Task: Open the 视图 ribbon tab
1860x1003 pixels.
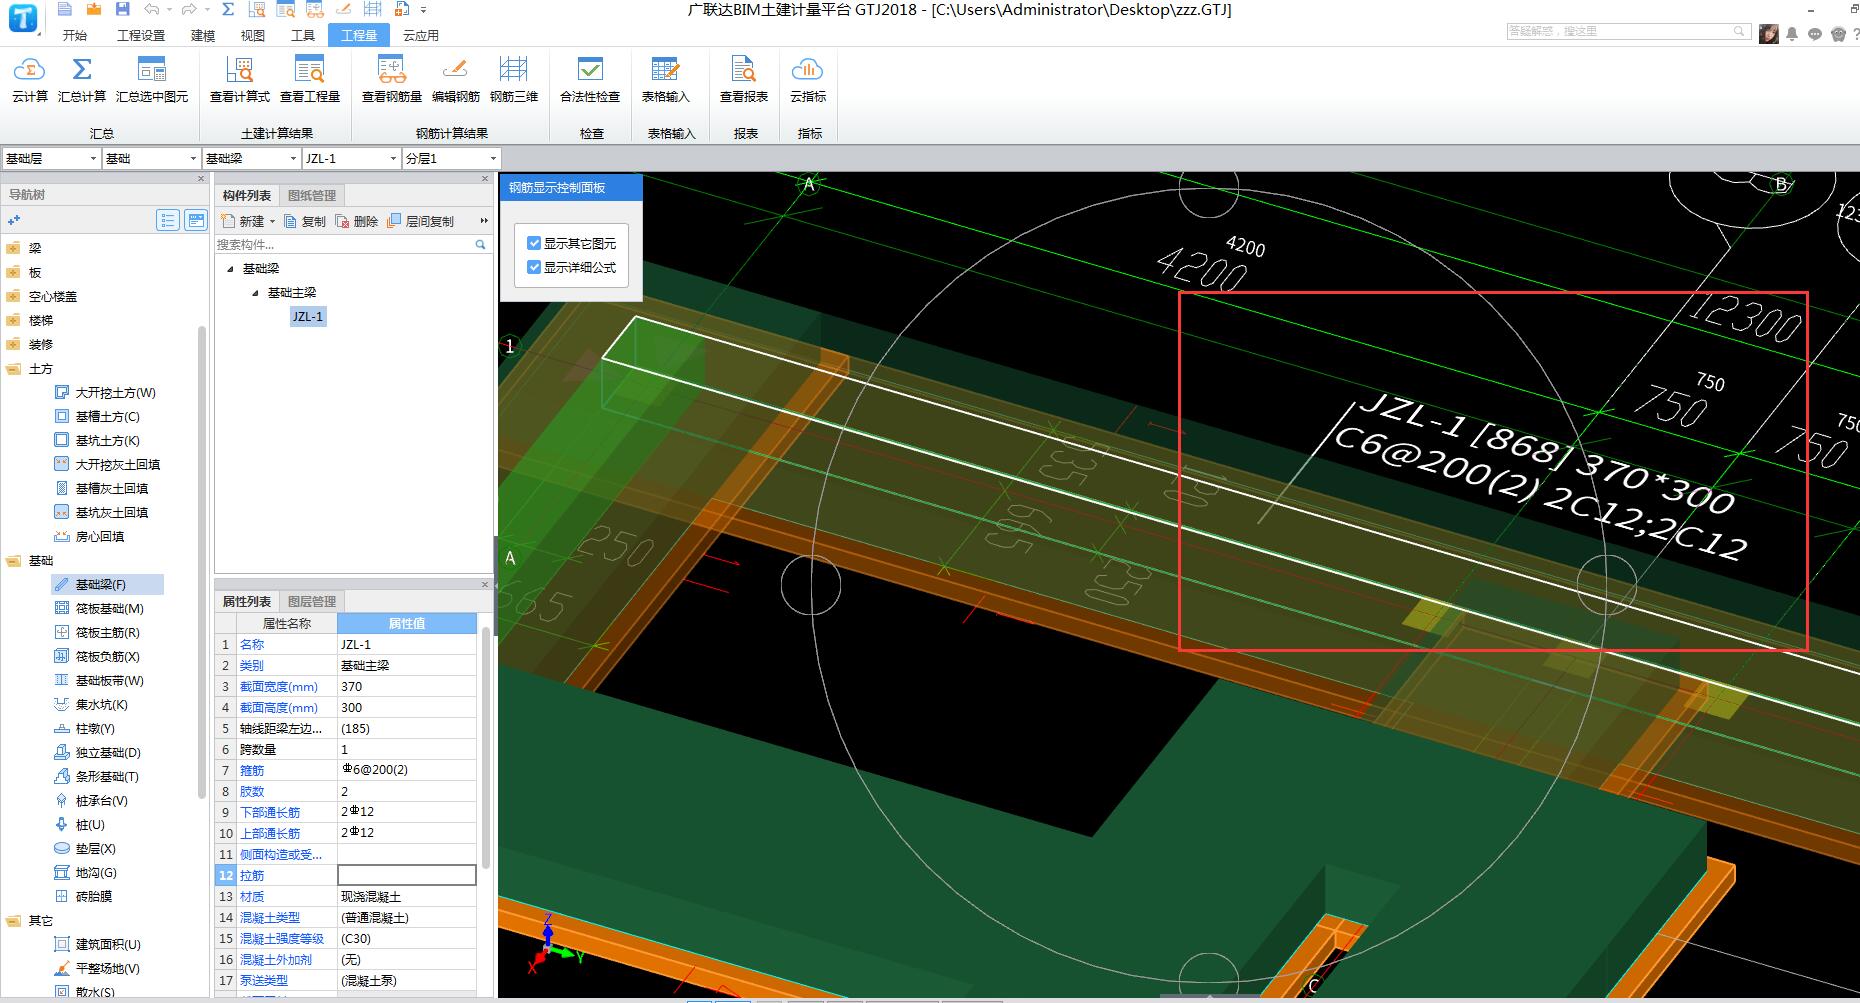Action: (253, 35)
